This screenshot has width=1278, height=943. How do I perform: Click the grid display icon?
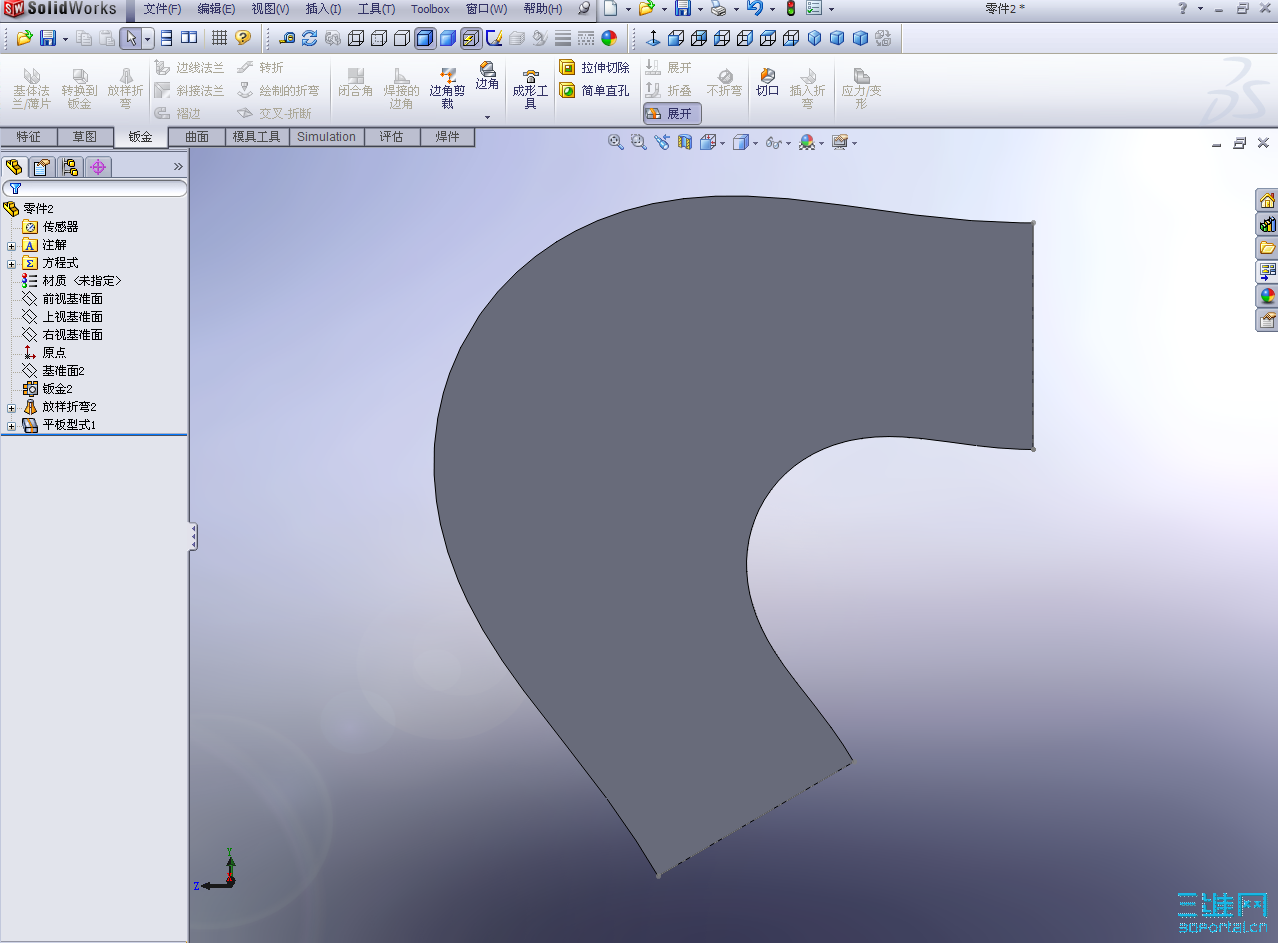219,38
